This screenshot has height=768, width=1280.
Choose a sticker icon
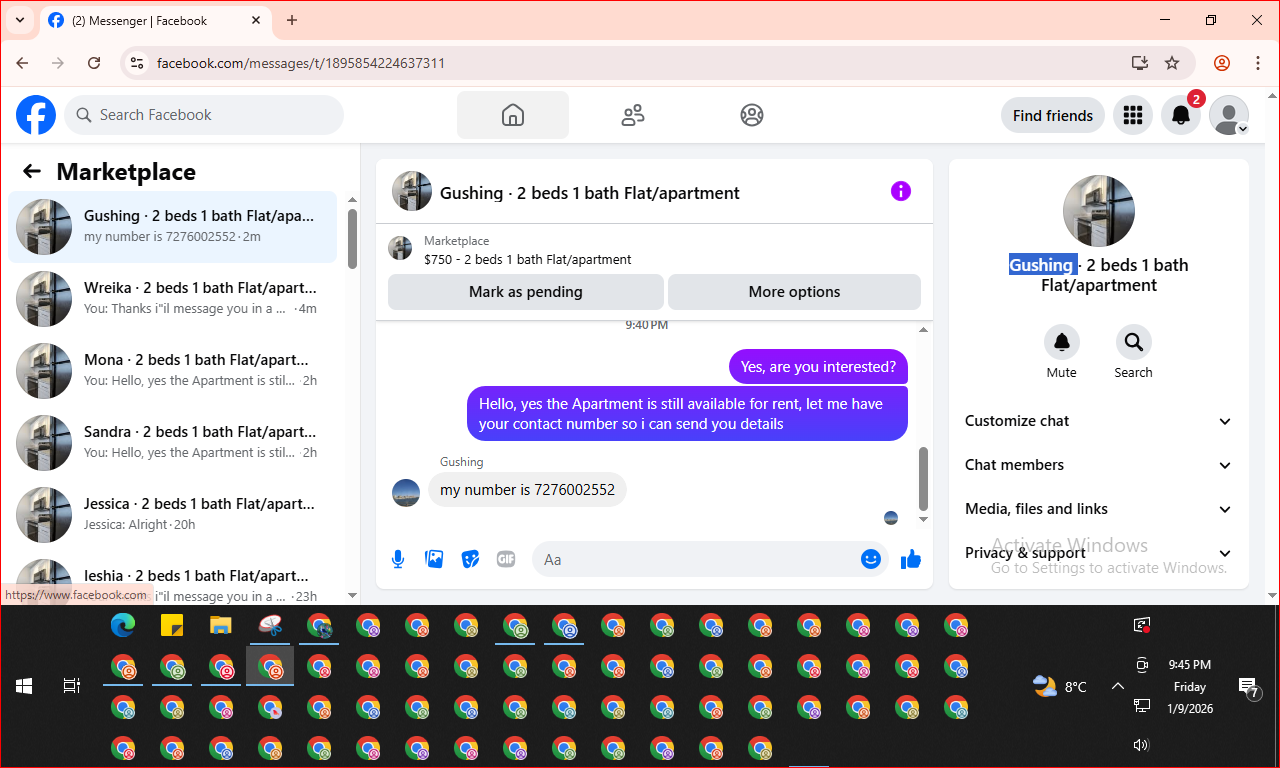click(x=470, y=559)
